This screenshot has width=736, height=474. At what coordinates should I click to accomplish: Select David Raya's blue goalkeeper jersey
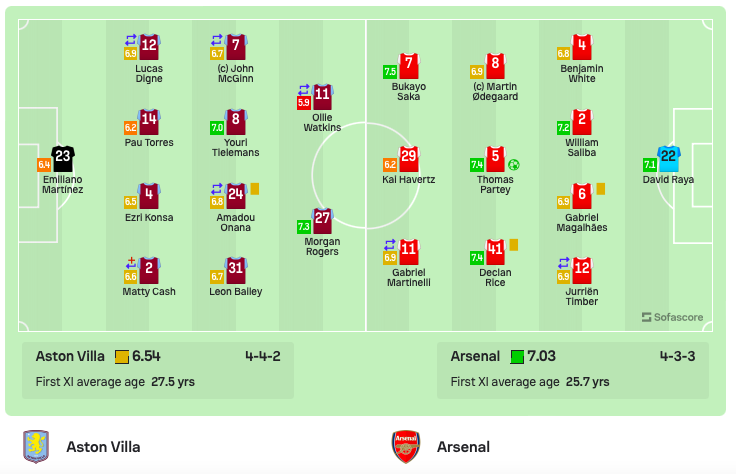(668, 159)
